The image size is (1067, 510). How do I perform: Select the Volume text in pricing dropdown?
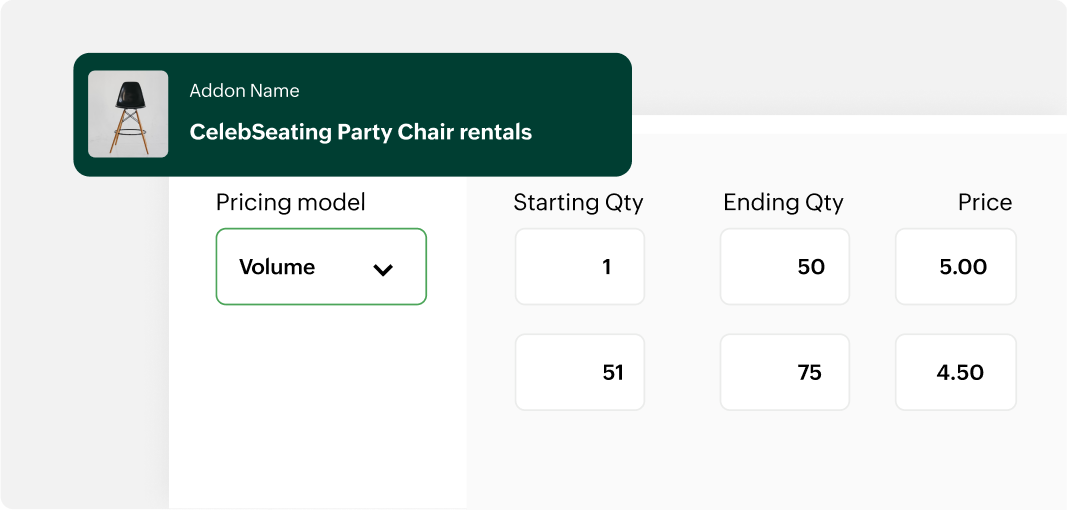[277, 267]
